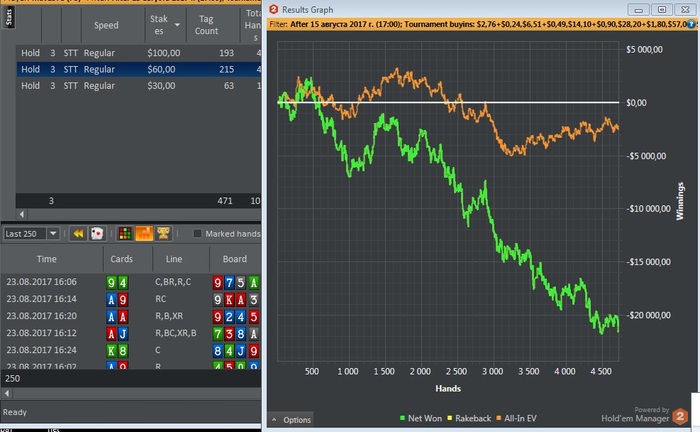The height and width of the screenshot is (432, 700).
Task: Toggle the Marked hands checkbox
Action: 197,233
